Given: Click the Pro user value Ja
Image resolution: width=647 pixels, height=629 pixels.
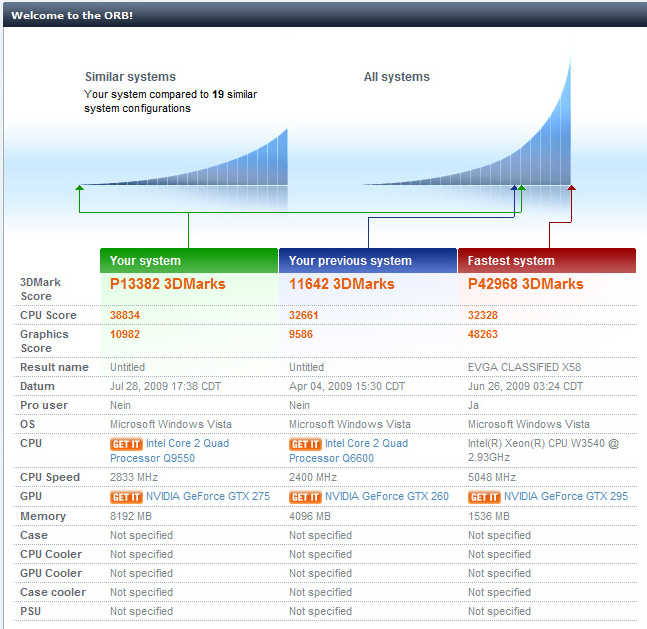Looking at the screenshot, I should (x=473, y=405).
